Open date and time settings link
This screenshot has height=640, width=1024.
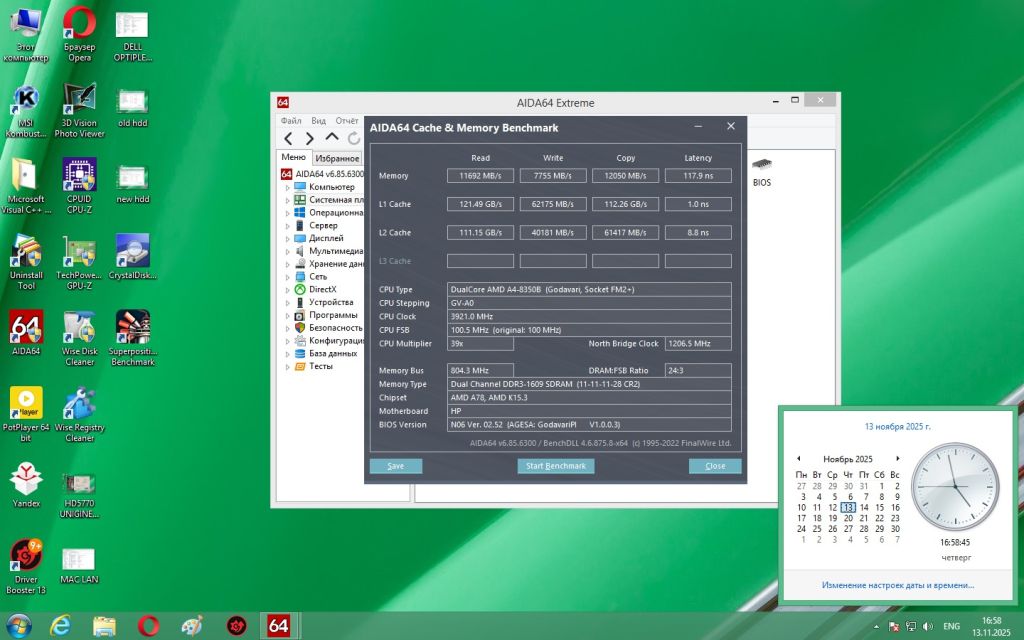tap(897, 585)
